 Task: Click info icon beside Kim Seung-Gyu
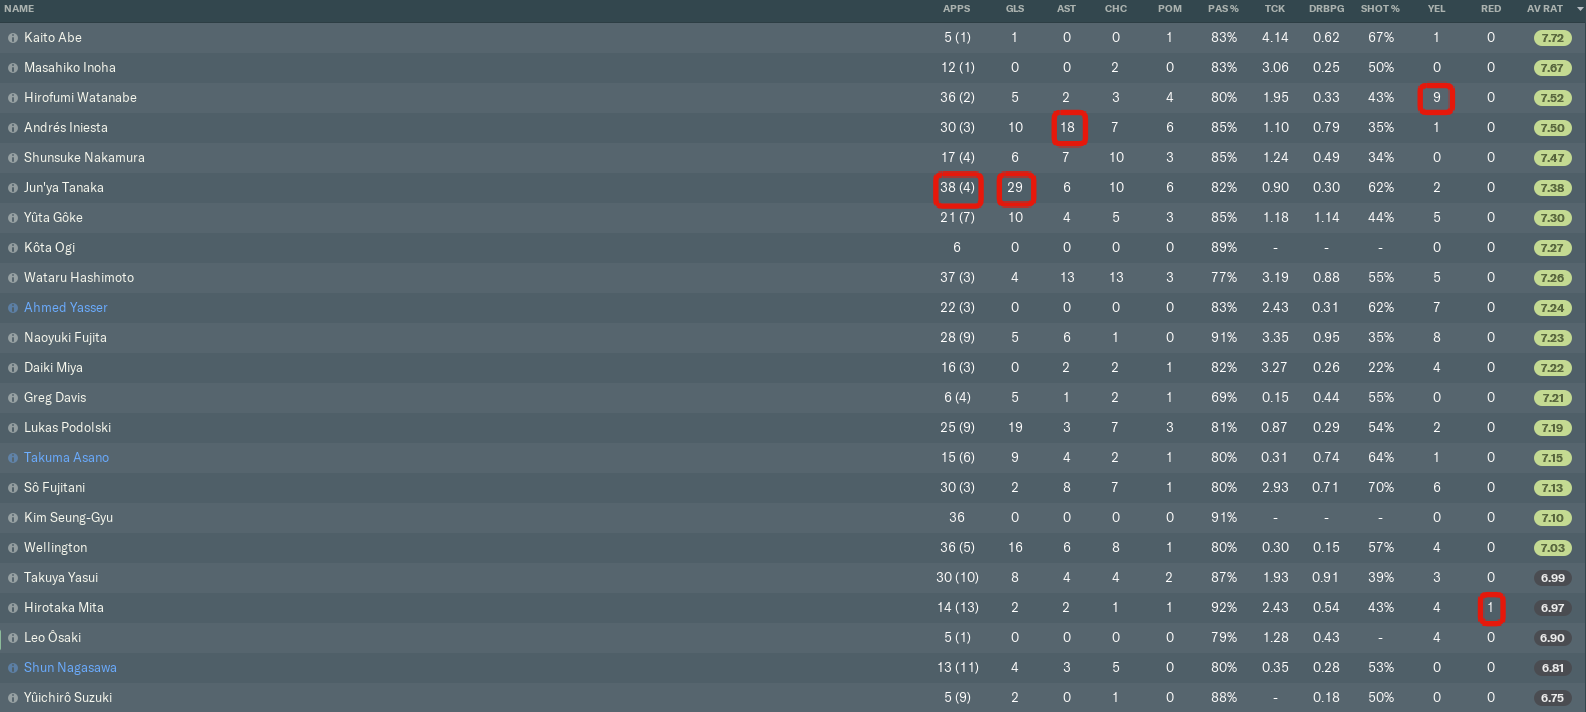[x=13, y=518]
